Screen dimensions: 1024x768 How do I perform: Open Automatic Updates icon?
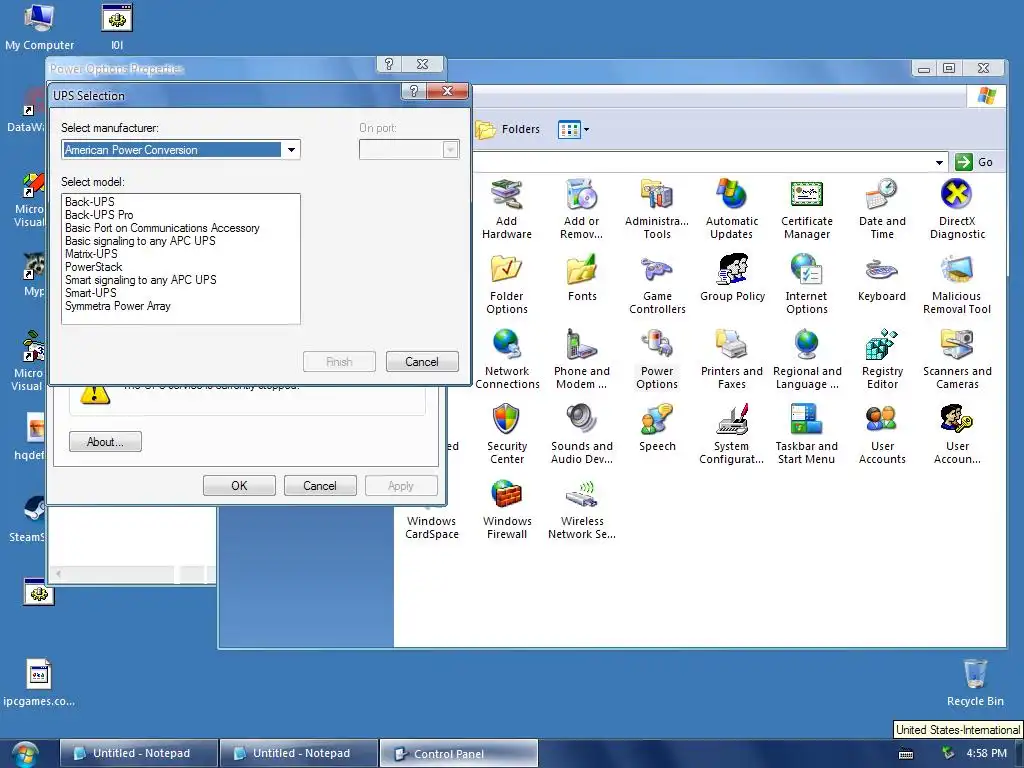[731, 209]
